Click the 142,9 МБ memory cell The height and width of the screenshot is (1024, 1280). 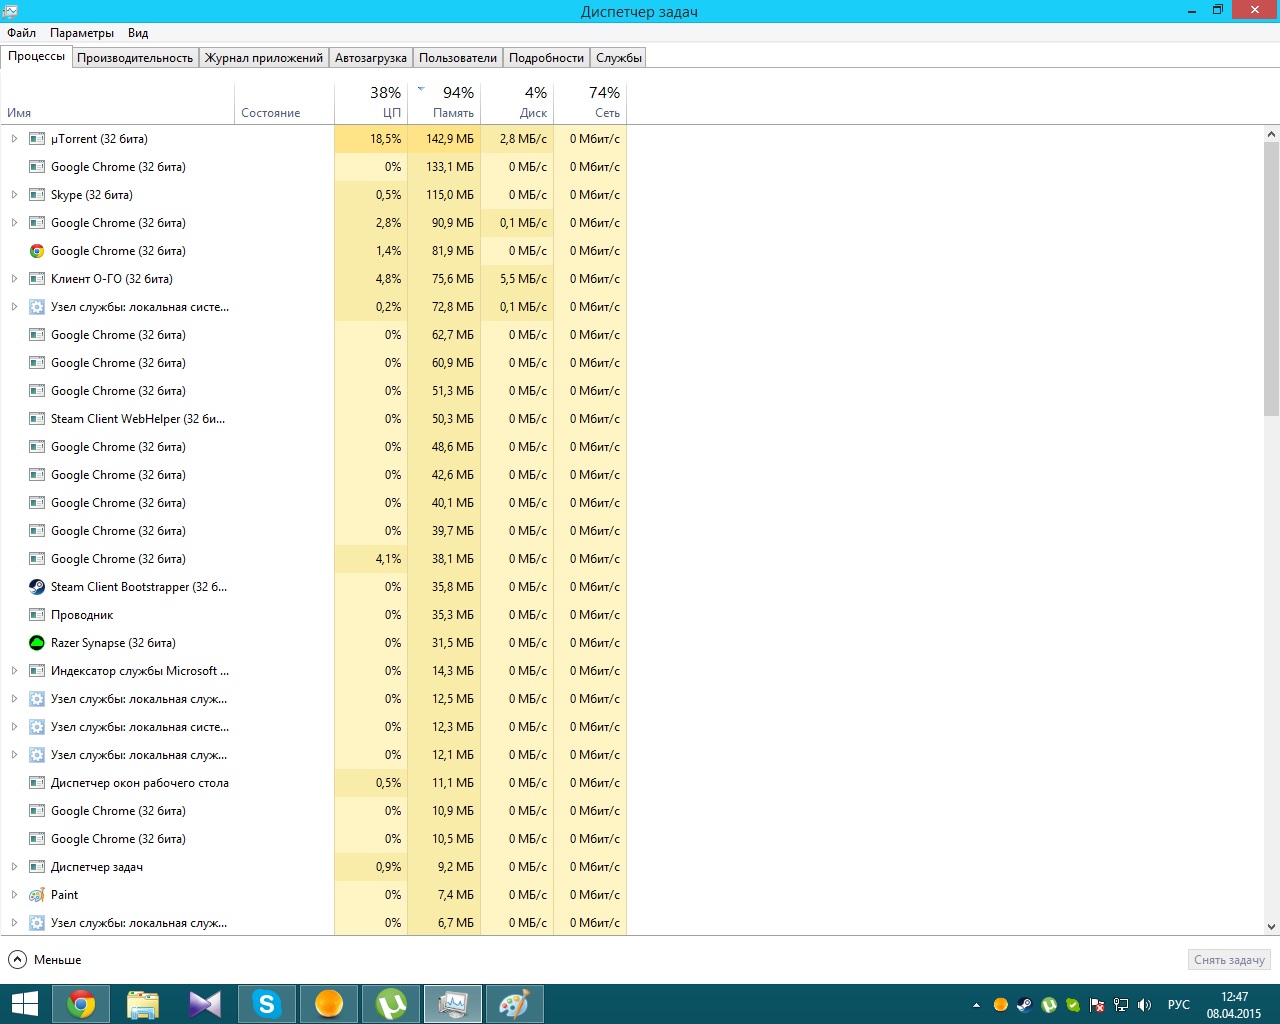click(x=444, y=139)
